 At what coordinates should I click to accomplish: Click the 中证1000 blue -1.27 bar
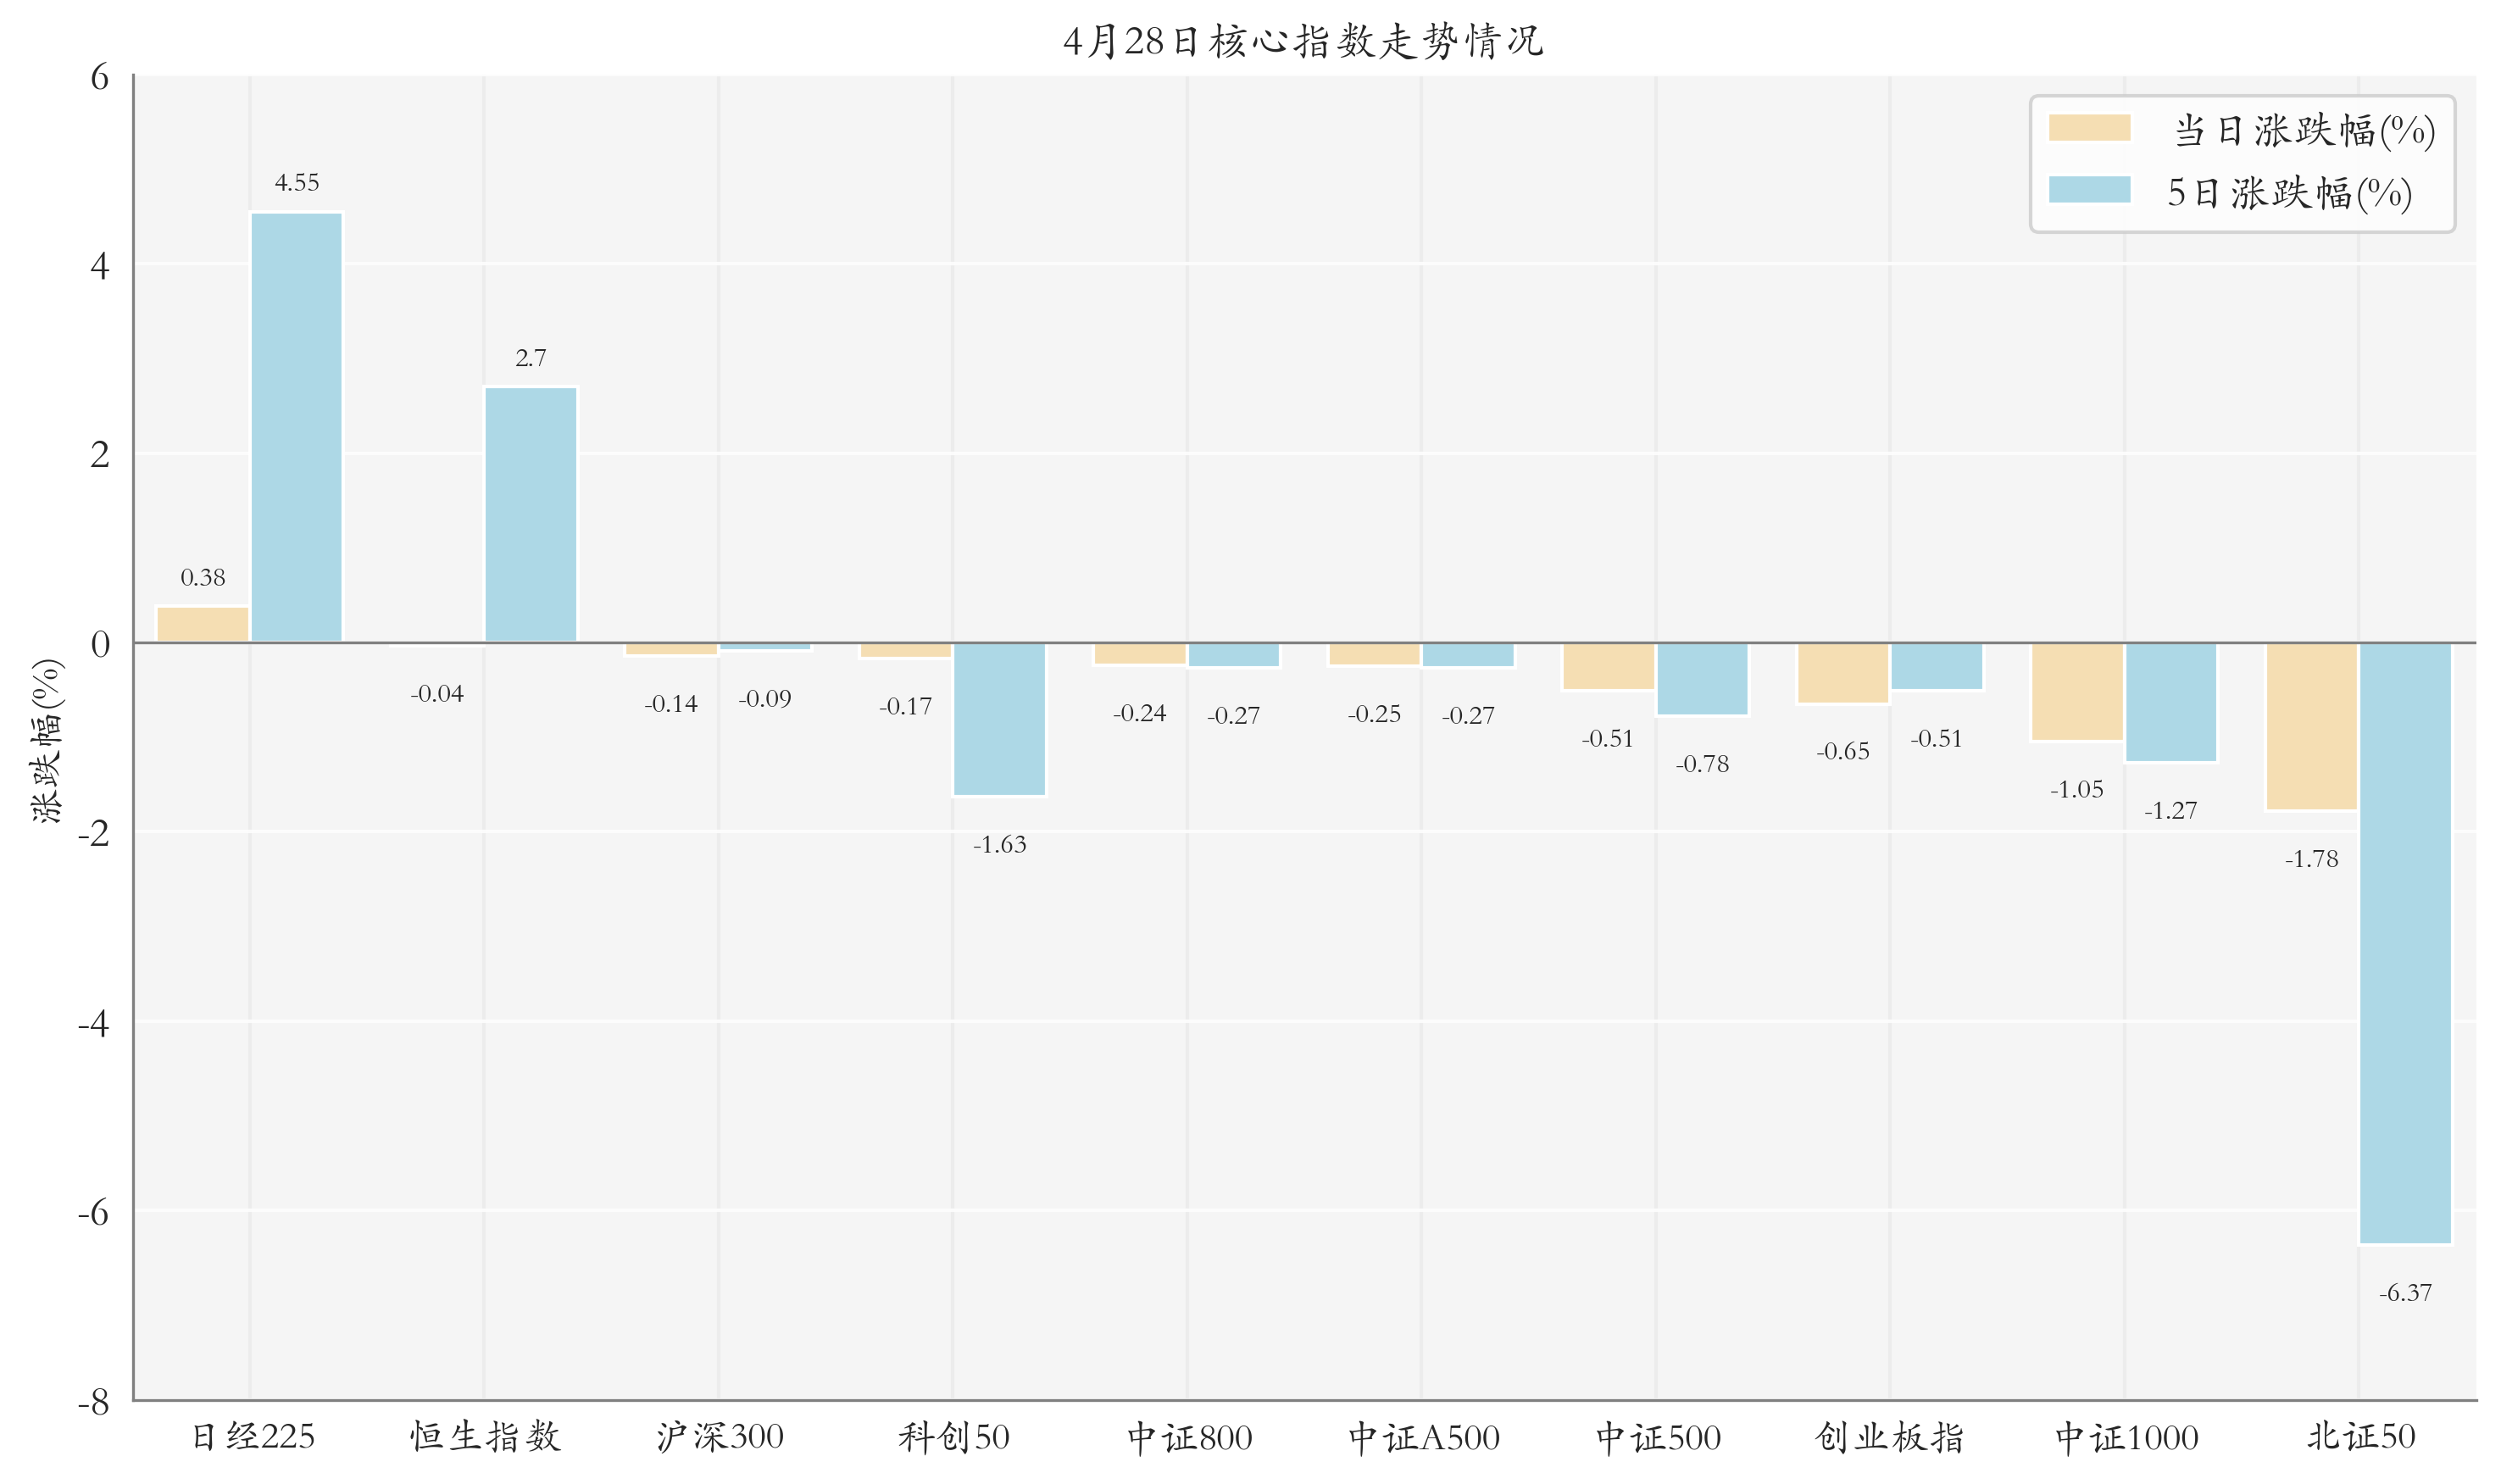pos(2170,702)
